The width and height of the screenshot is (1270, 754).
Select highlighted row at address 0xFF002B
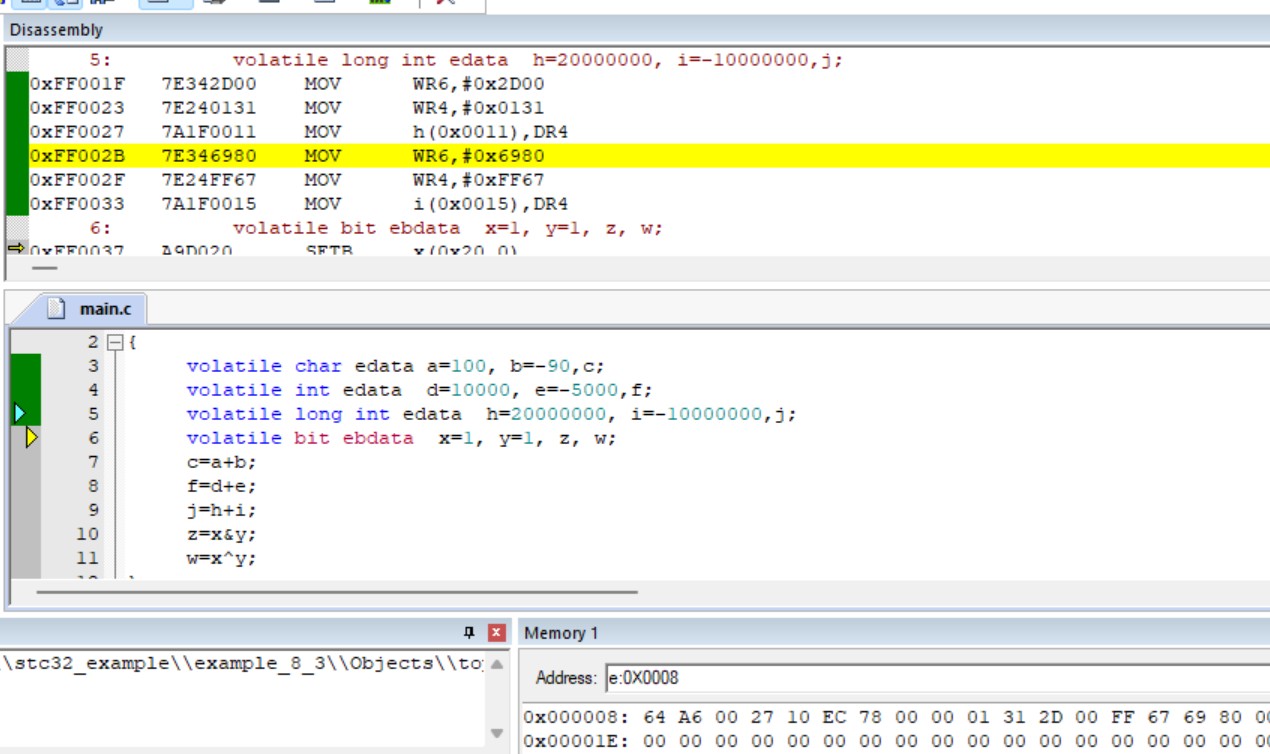pyautogui.click(x=650, y=156)
